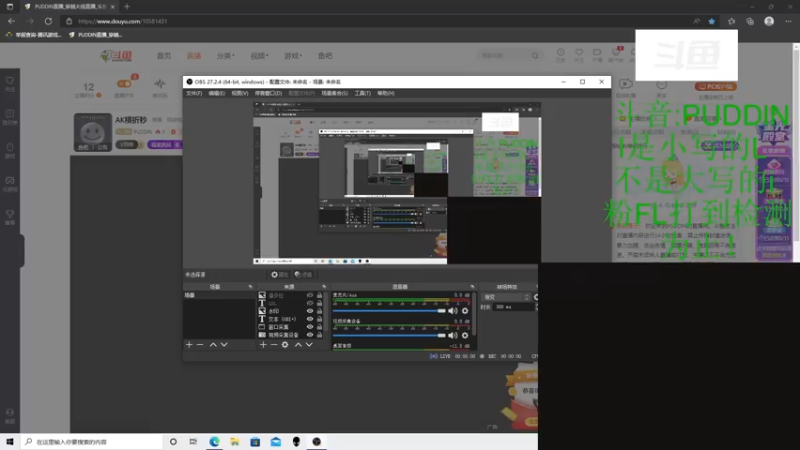
Task: Reload the page in the browser
Action: pos(48,21)
